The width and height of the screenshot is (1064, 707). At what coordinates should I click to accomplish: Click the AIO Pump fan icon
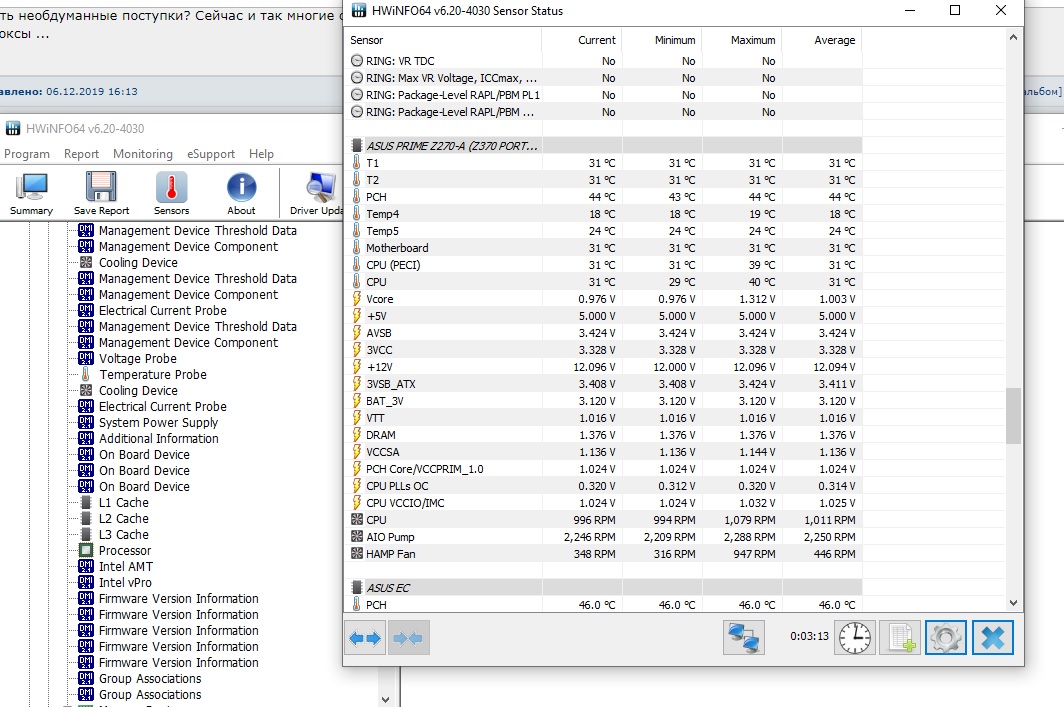pos(357,537)
